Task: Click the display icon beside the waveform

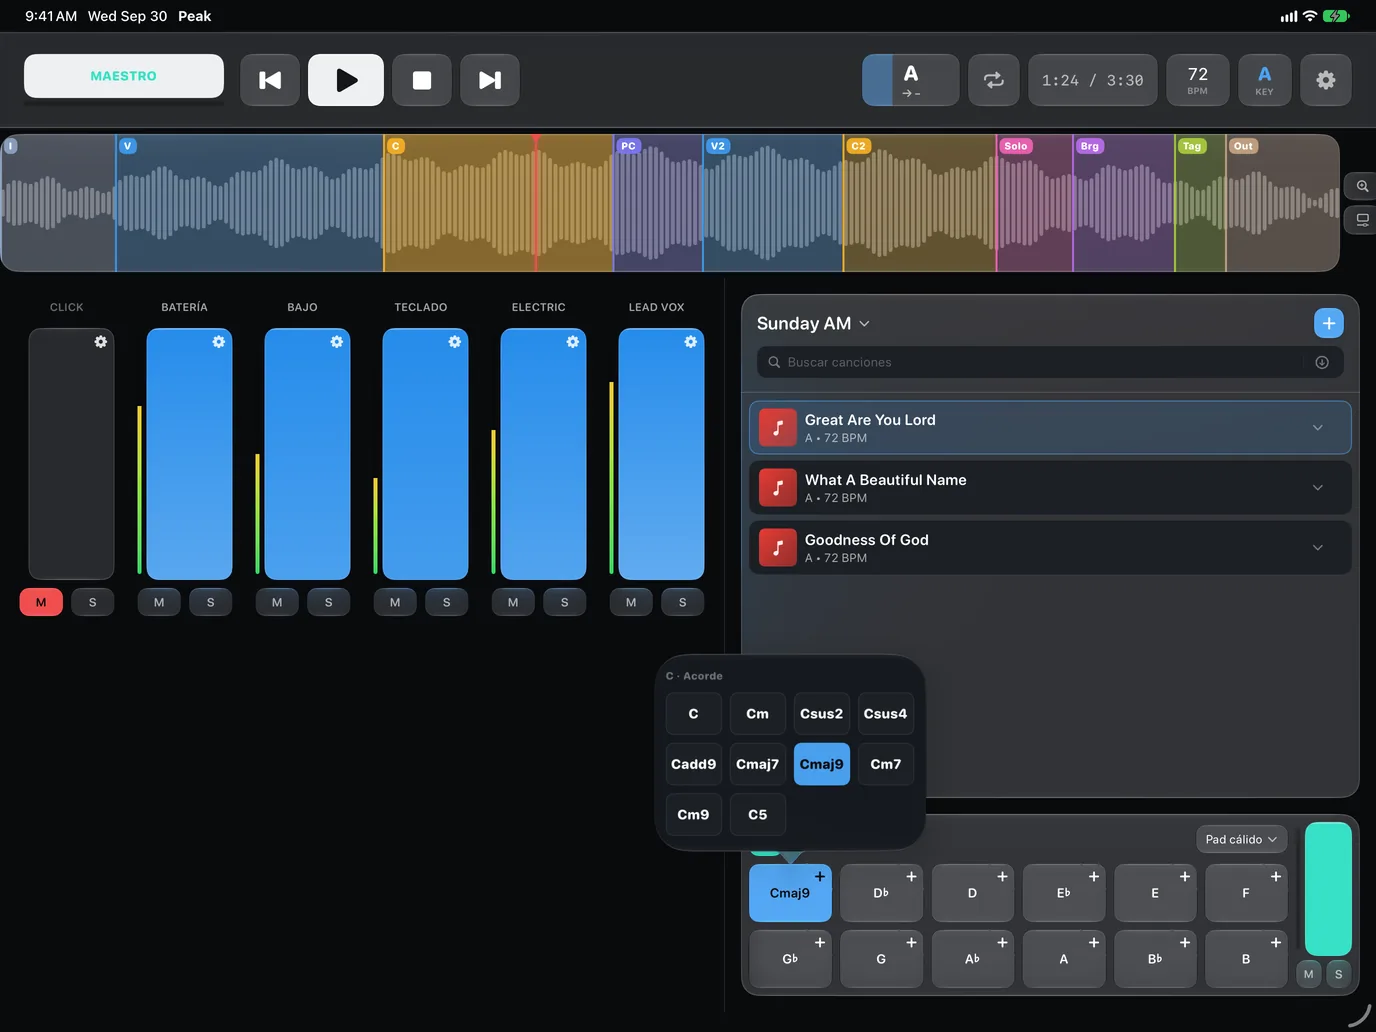Action: pyautogui.click(x=1362, y=220)
